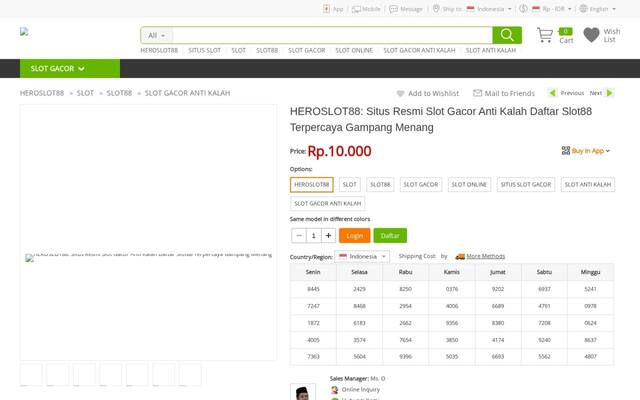
Task: Click the App icon in top bar
Action: [x=326, y=9]
